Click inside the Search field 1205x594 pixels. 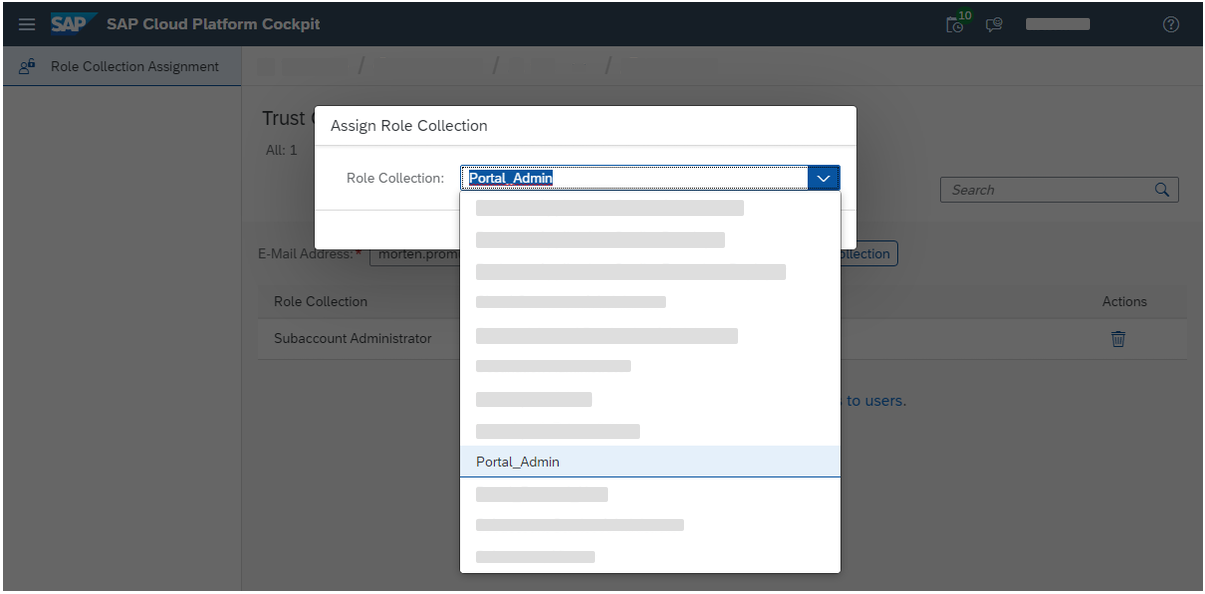pos(1040,189)
